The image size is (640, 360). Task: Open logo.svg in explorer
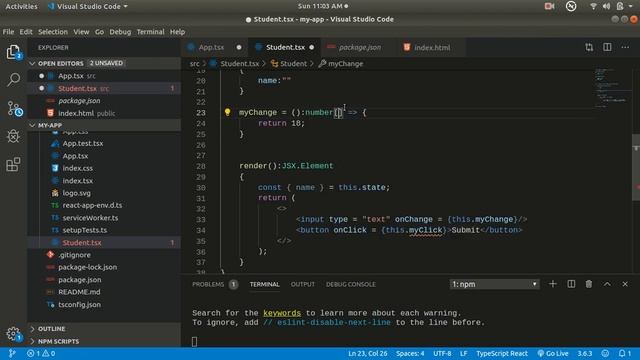coord(76,193)
